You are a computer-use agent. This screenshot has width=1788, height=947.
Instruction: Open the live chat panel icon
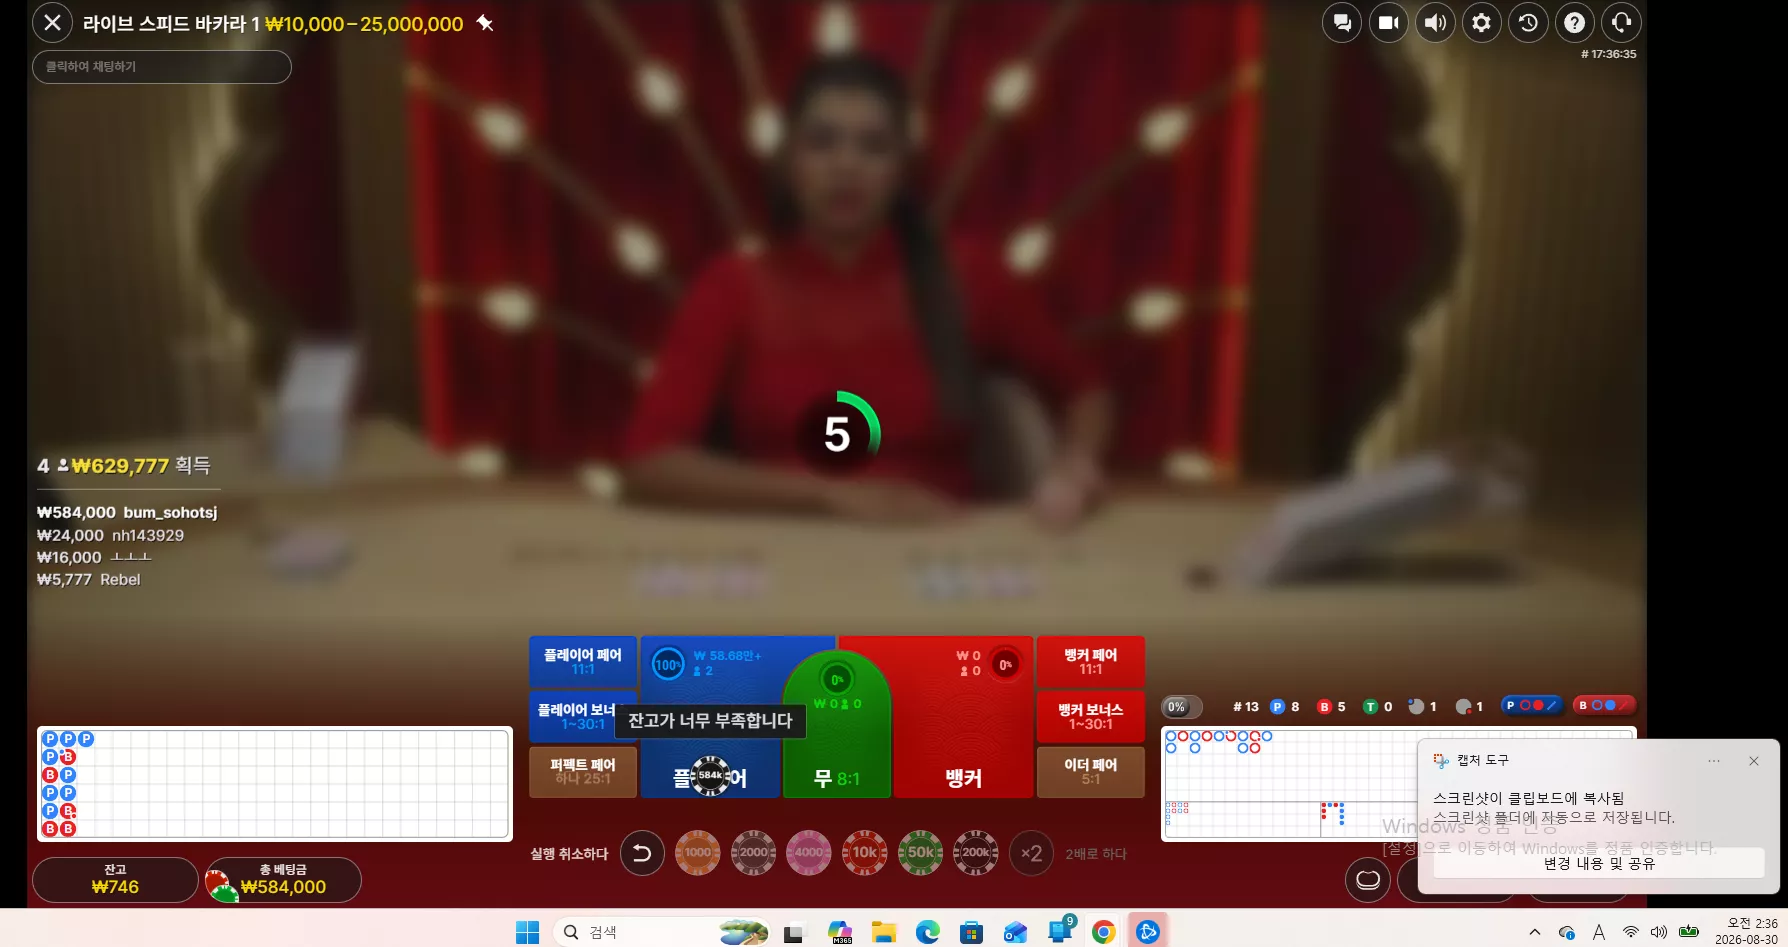click(1342, 22)
